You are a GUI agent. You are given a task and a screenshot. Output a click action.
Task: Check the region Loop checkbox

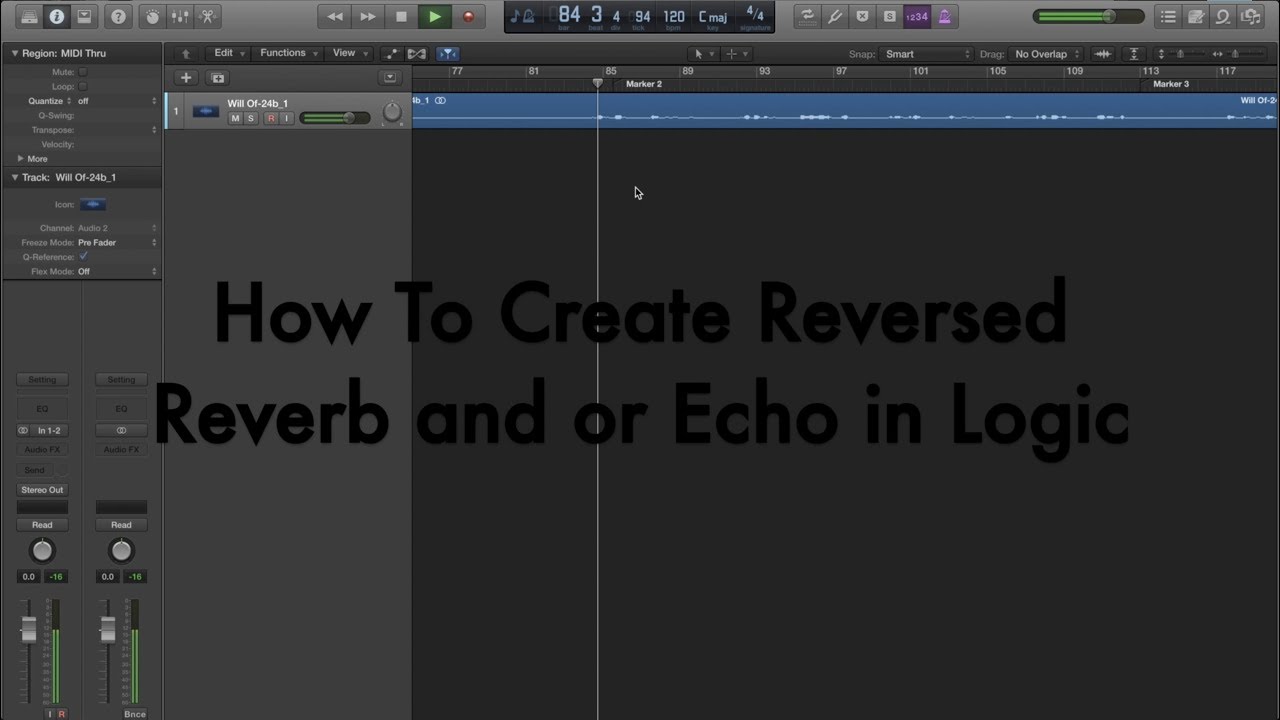point(83,86)
